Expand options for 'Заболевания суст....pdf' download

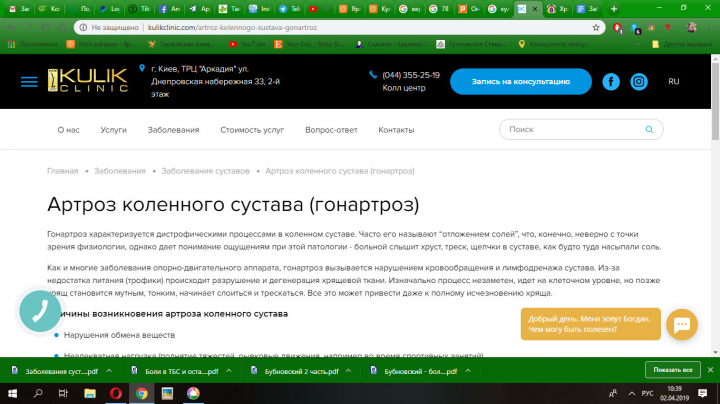point(109,371)
